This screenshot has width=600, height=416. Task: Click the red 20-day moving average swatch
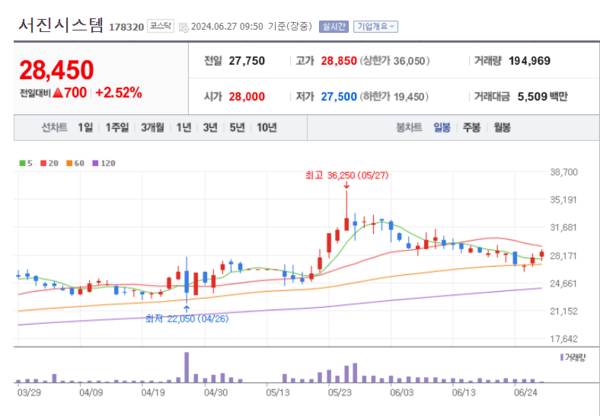tap(43, 163)
